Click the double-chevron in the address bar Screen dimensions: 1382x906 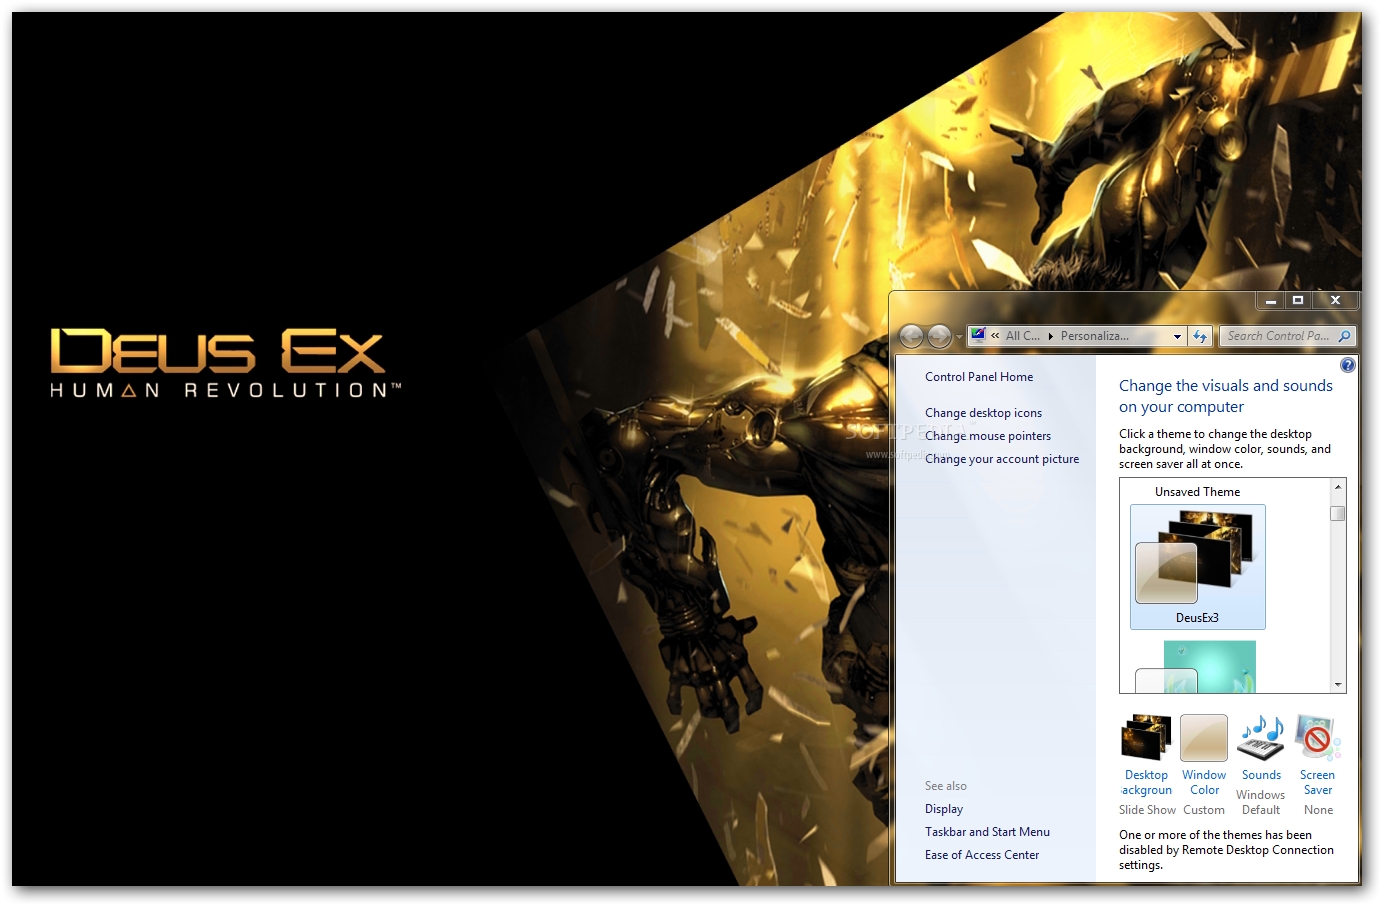point(995,336)
